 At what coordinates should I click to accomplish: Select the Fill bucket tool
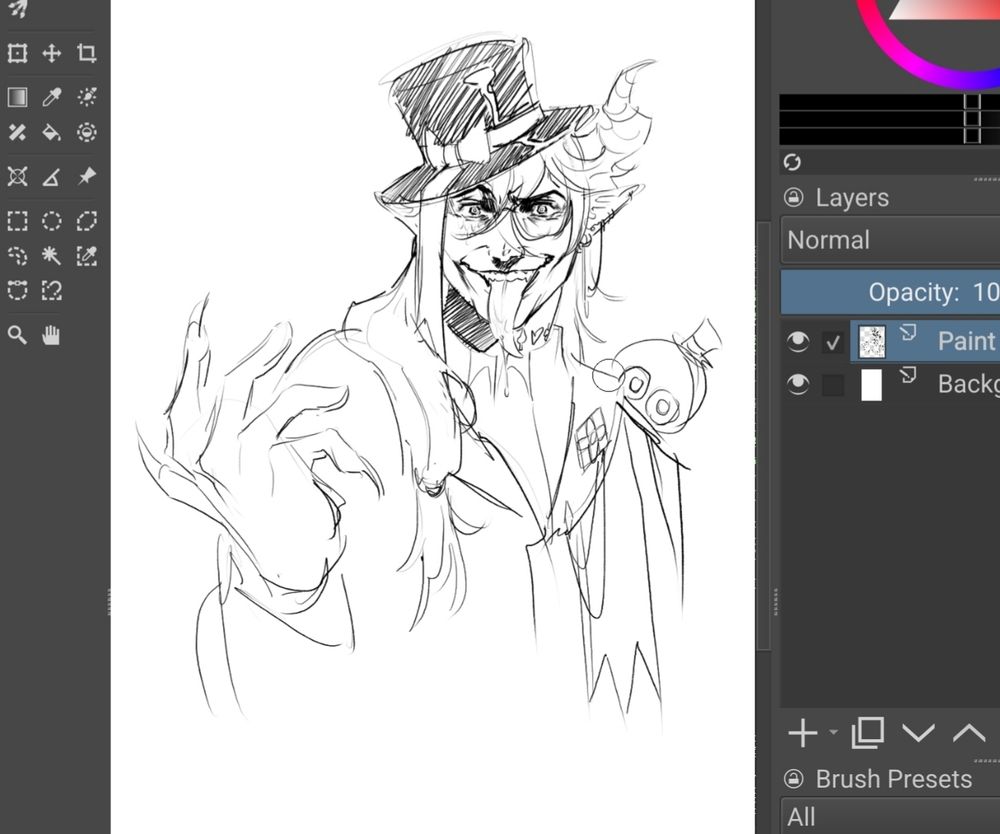(52, 132)
